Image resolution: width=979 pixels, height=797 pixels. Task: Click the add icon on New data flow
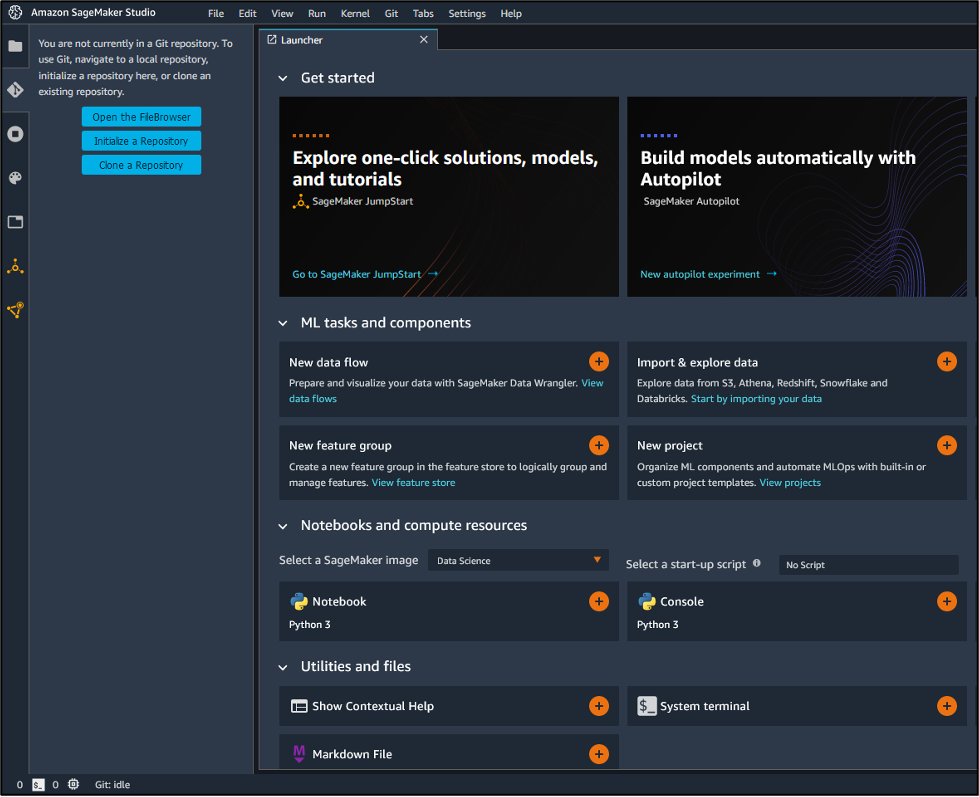[x=598, y=361]
